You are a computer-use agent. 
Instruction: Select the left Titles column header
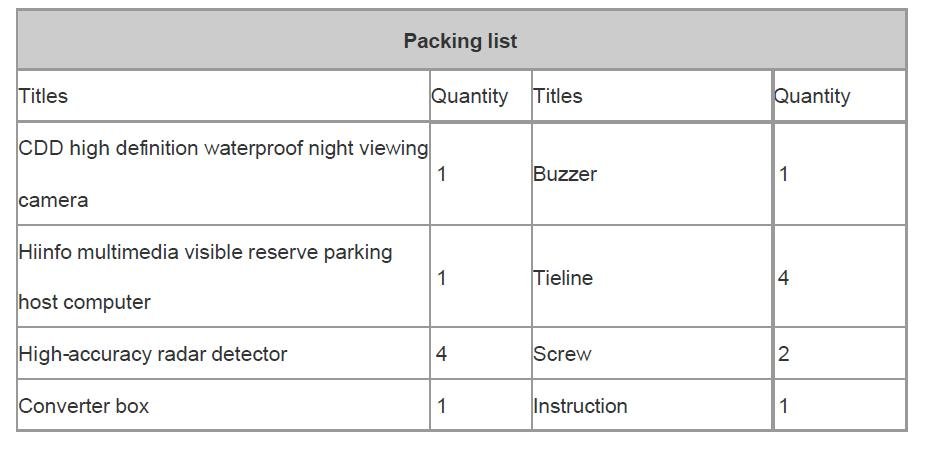[43, 96]
